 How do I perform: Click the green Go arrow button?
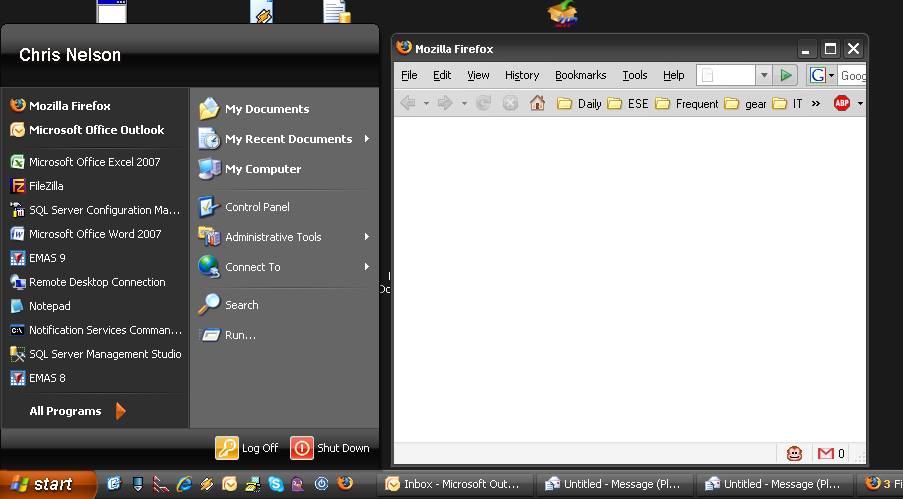[x=786, y=75]
